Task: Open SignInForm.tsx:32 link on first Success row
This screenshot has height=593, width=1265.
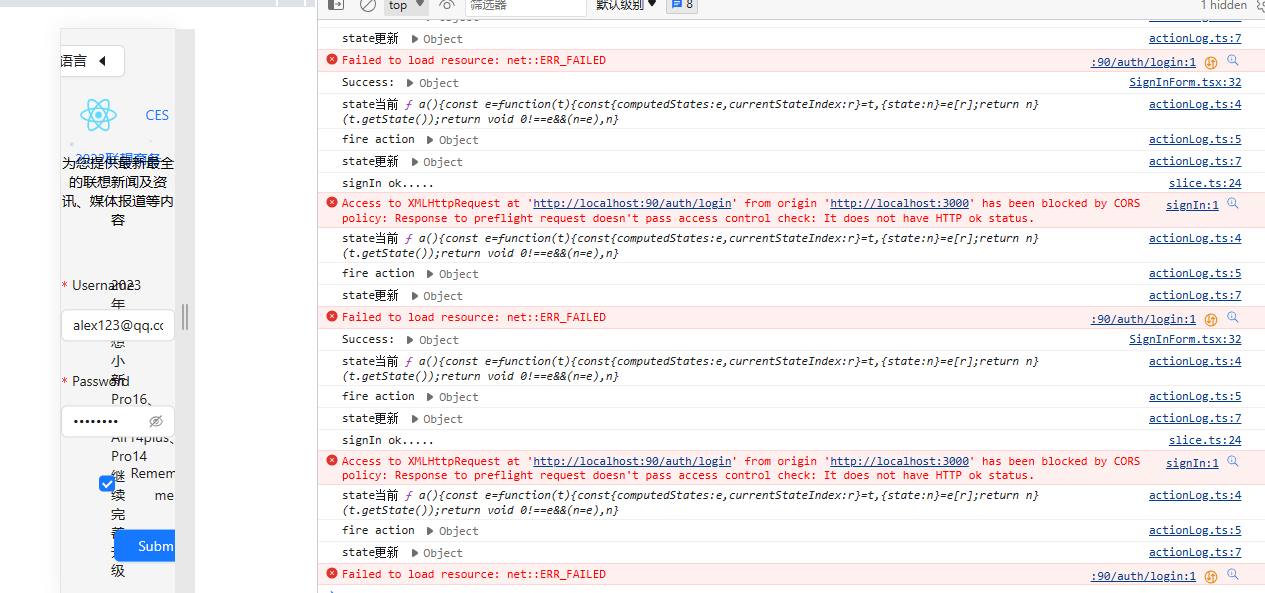Action: click(1185, 83)
